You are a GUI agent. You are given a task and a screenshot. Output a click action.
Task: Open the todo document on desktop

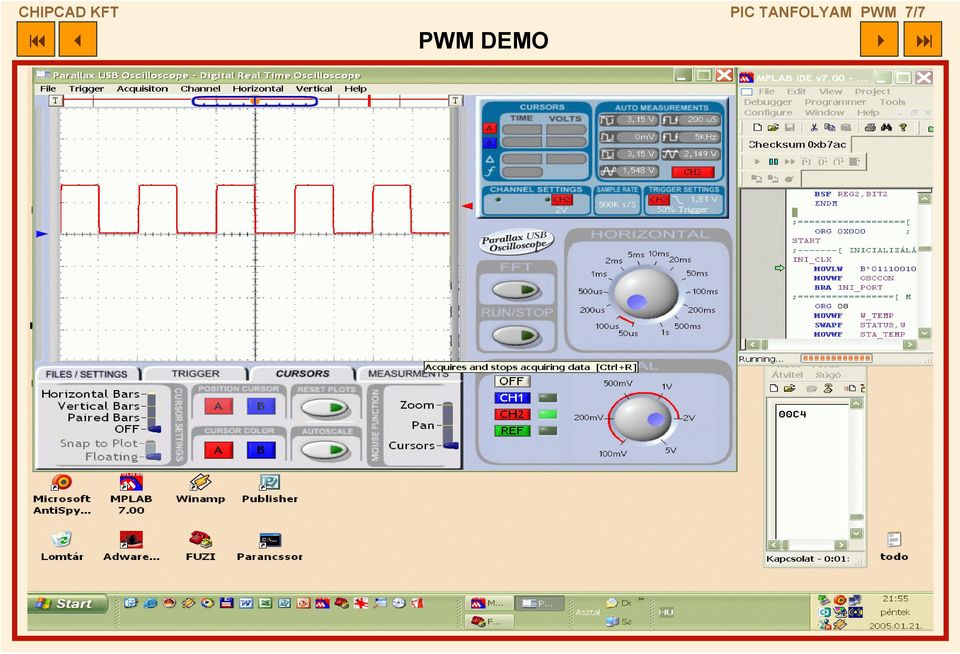point(894,546)
